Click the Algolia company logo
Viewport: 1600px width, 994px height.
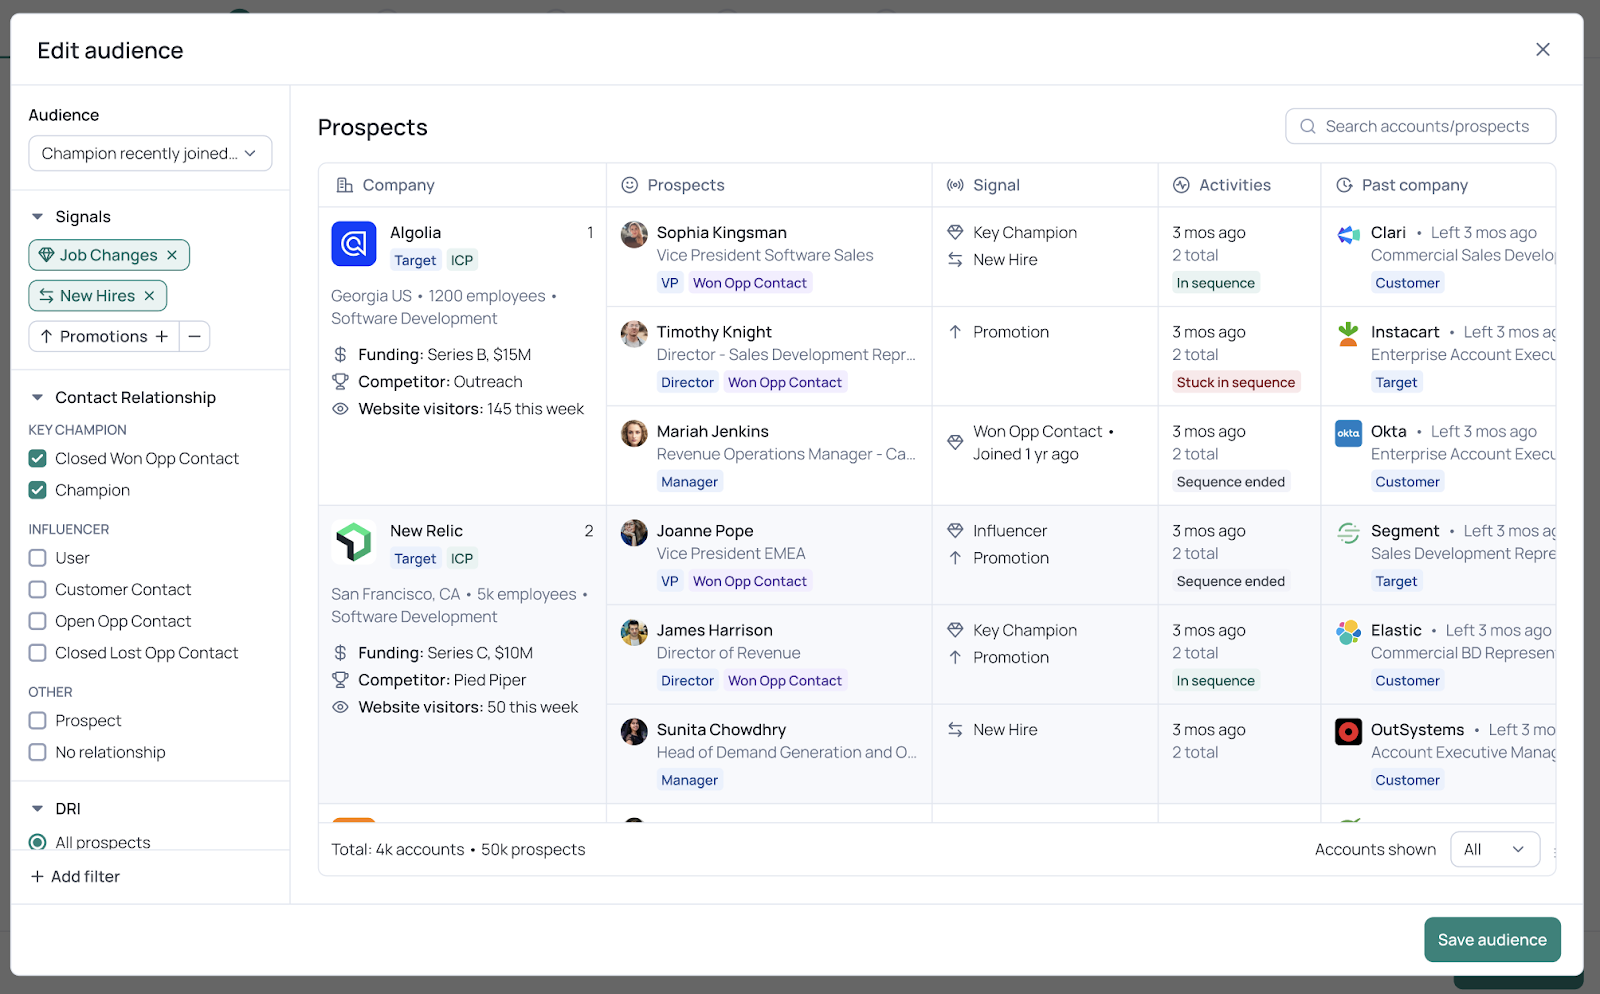click(354, 244)
